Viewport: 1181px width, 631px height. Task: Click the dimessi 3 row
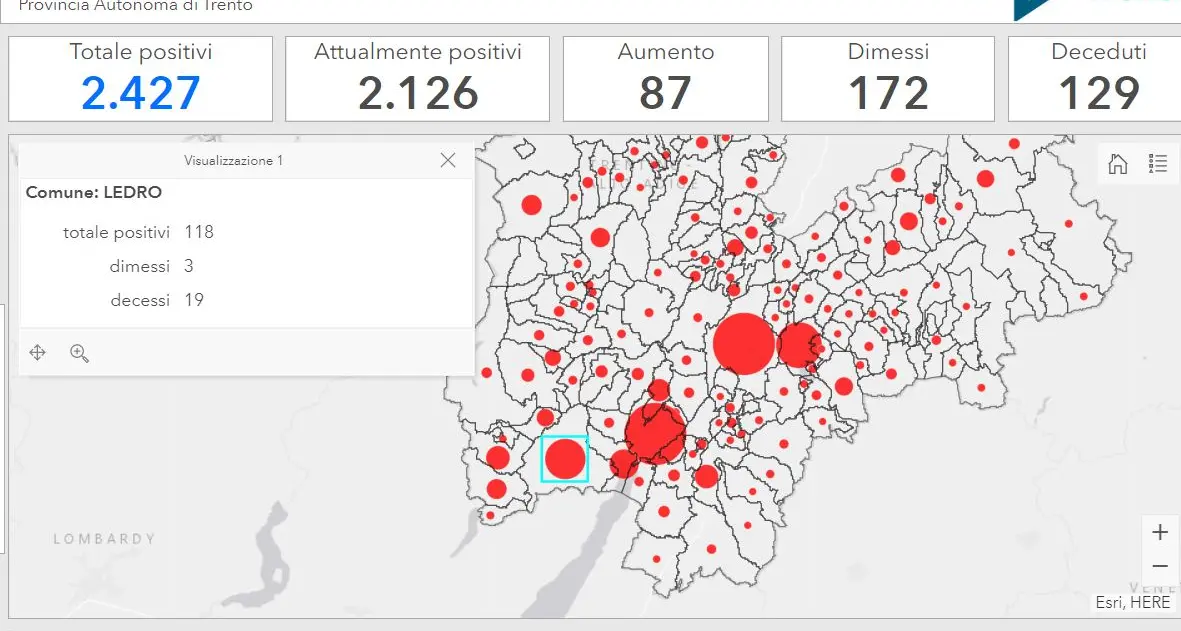151,266
